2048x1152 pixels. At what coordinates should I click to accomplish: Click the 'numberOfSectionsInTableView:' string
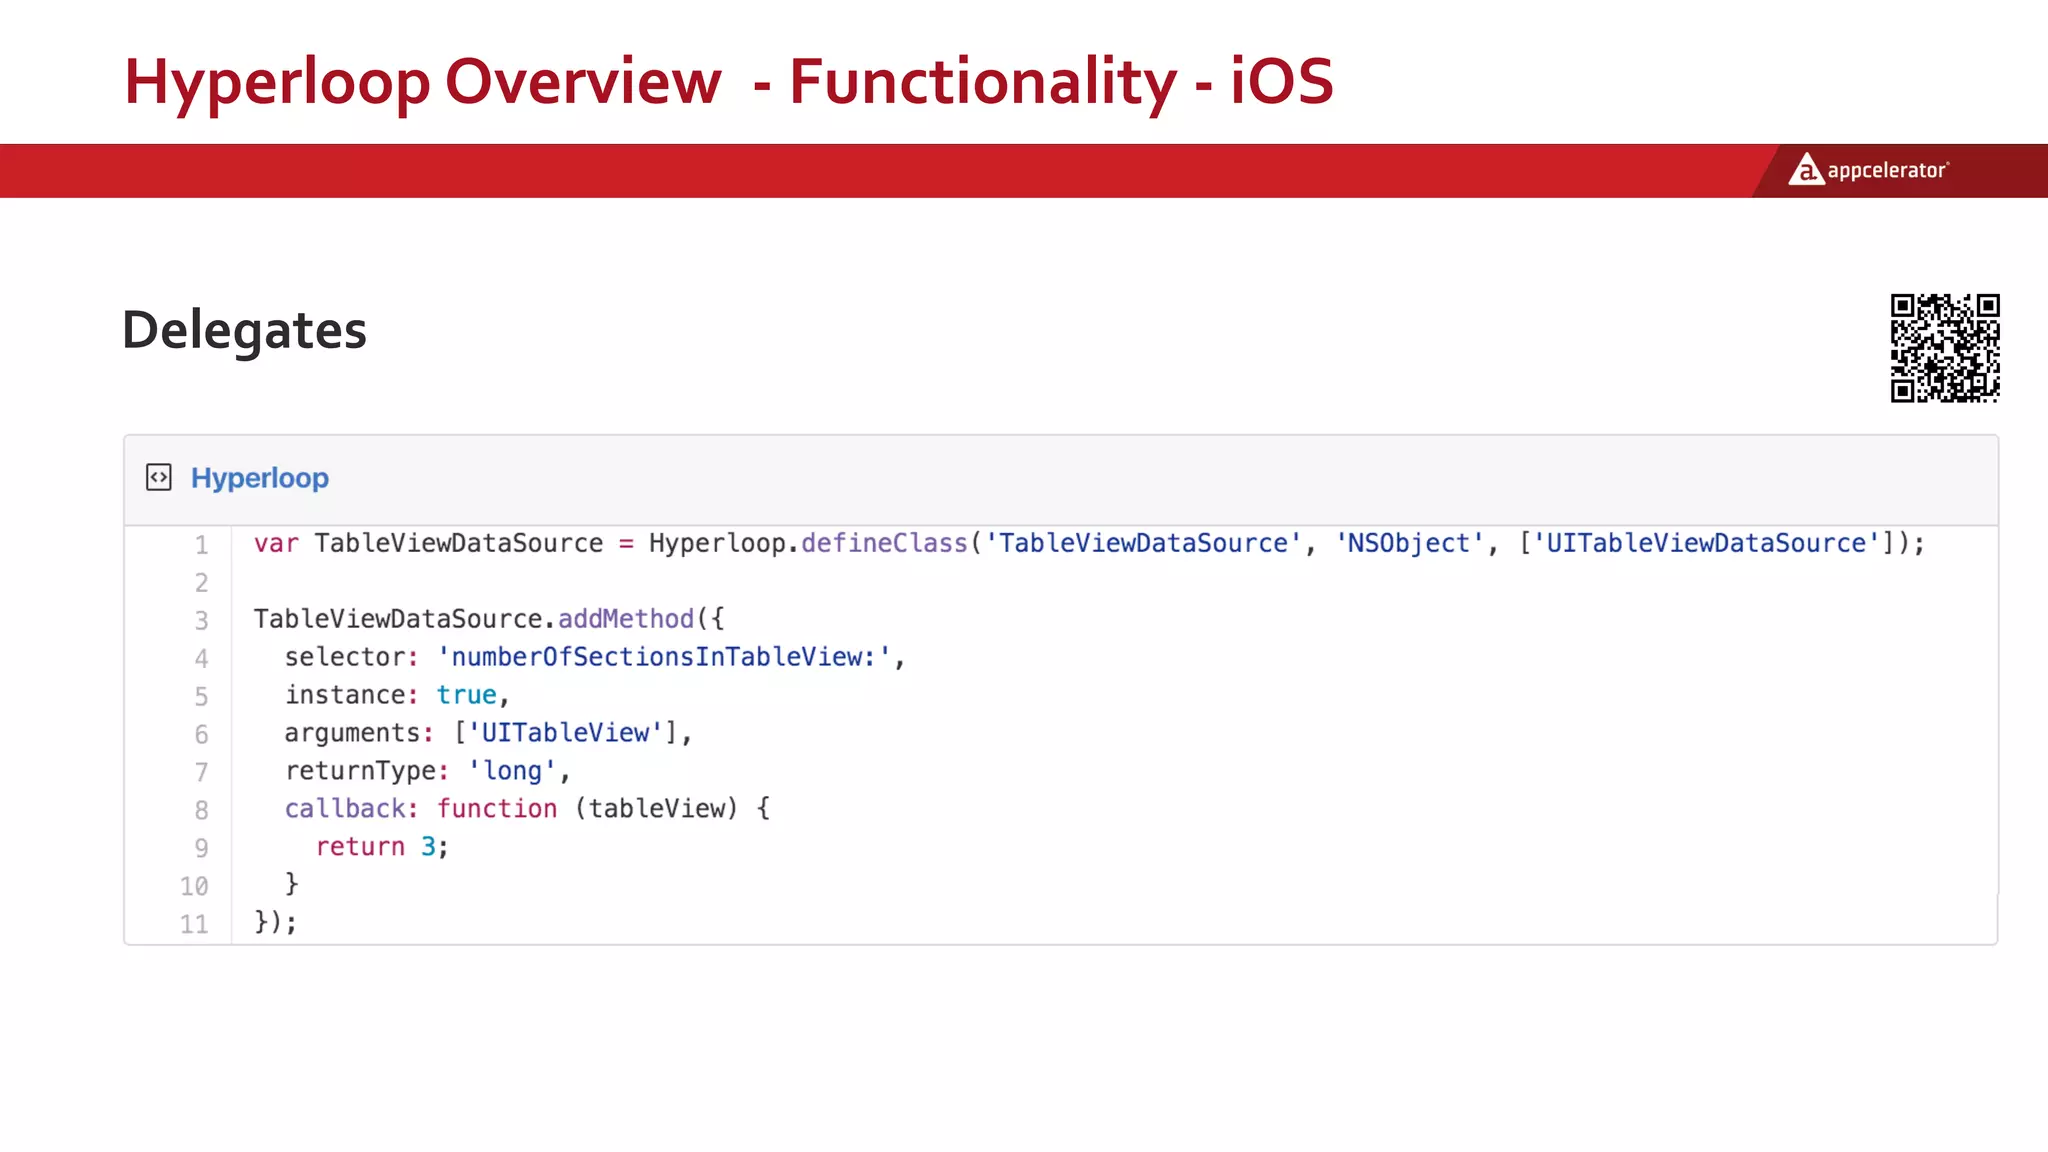click(x=664, y=657)
